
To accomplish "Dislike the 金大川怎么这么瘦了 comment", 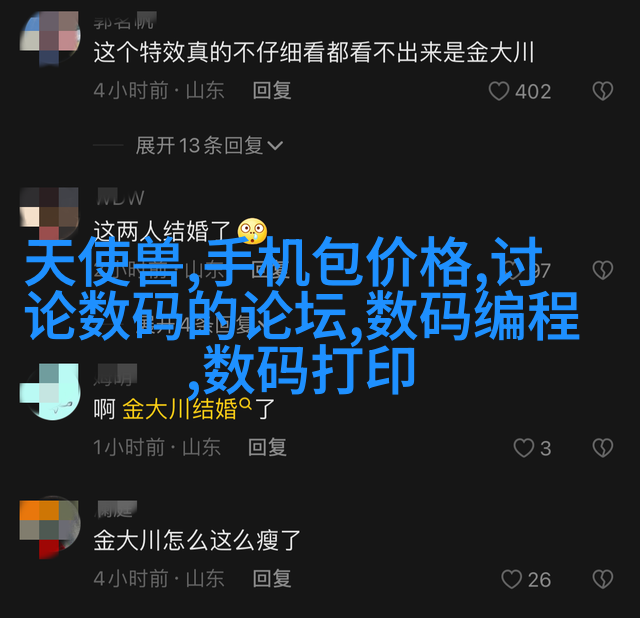I will pyautogui.click(x=603, y=579).
